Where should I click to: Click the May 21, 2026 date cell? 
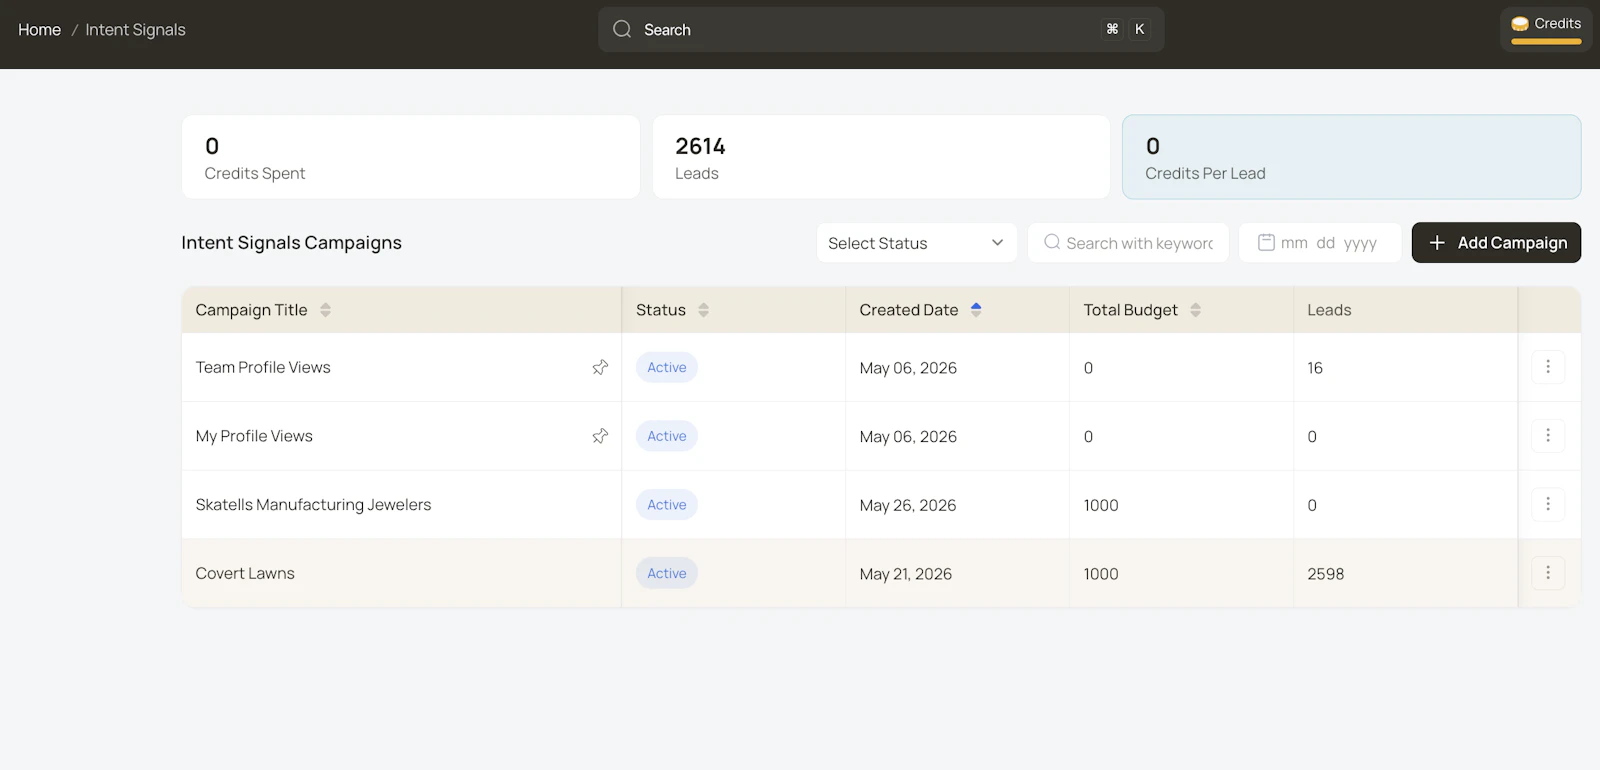point(906,574)
